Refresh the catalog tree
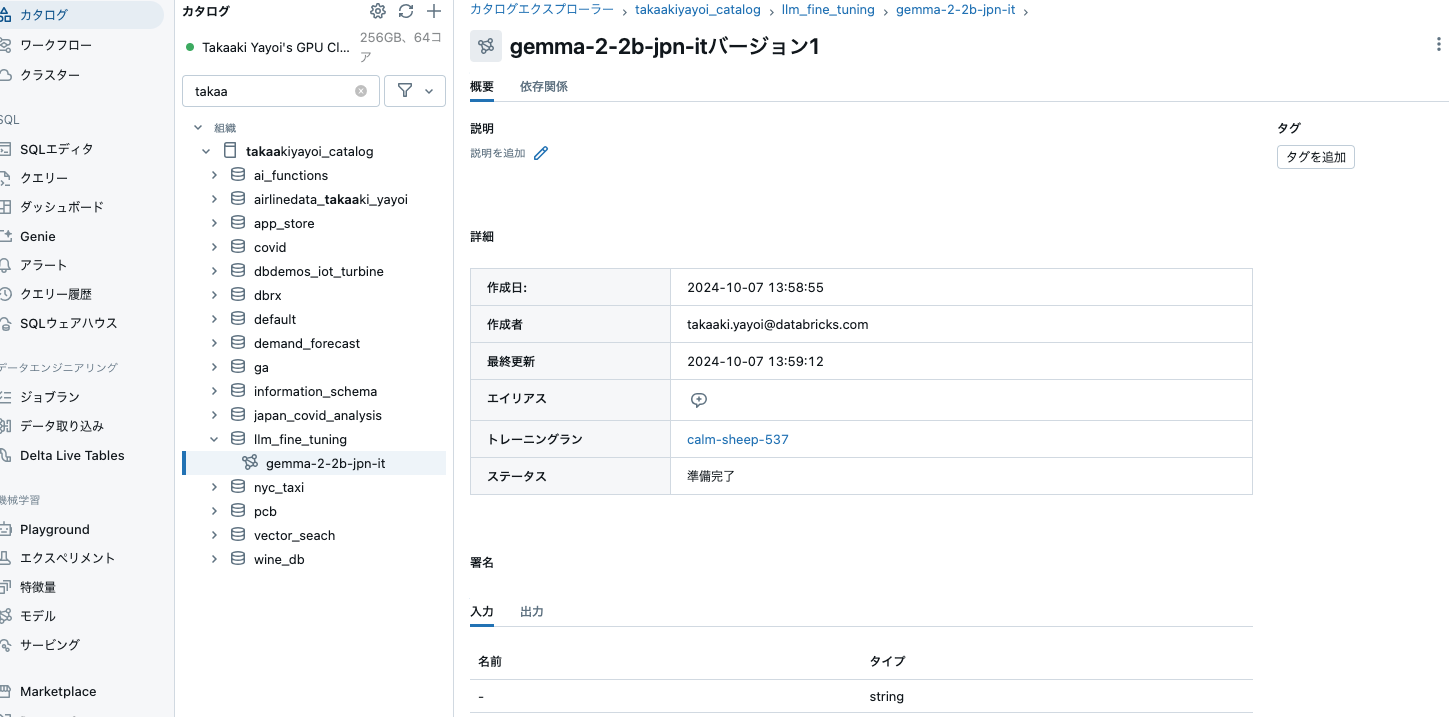1449x717 pixels. pyautogui.click(x=405, y=11)
